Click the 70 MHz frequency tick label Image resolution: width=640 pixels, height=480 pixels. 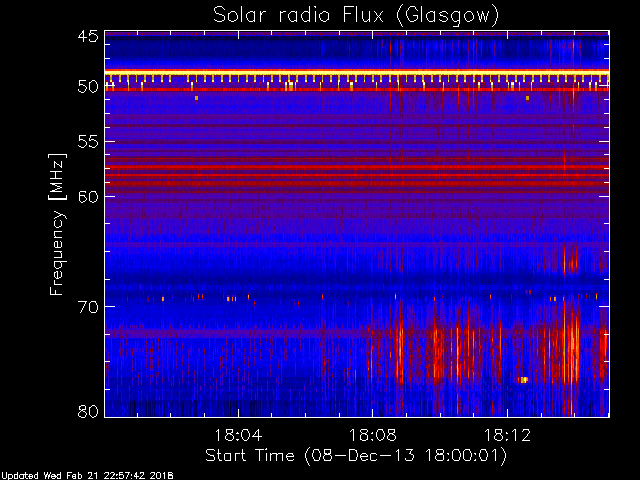[x=88, y=307]
